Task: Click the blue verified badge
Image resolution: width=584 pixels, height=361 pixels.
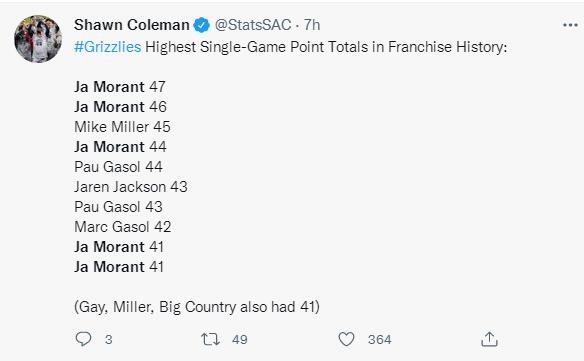Action: pyautogui.click(x=201, y=25)
